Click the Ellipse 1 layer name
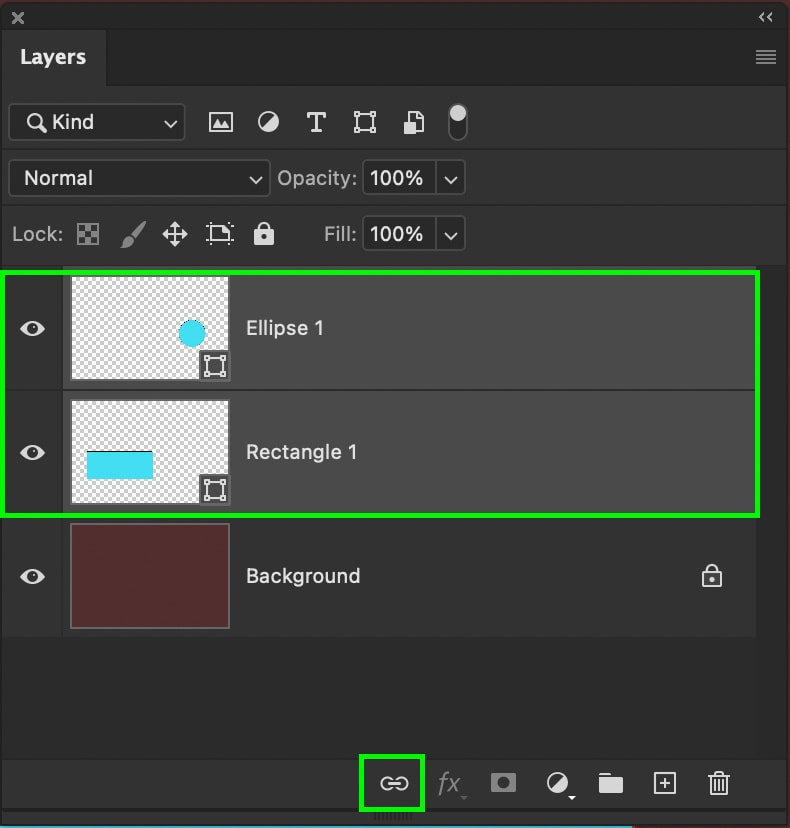The image size is (790, 828). click(x=285, y=328)
